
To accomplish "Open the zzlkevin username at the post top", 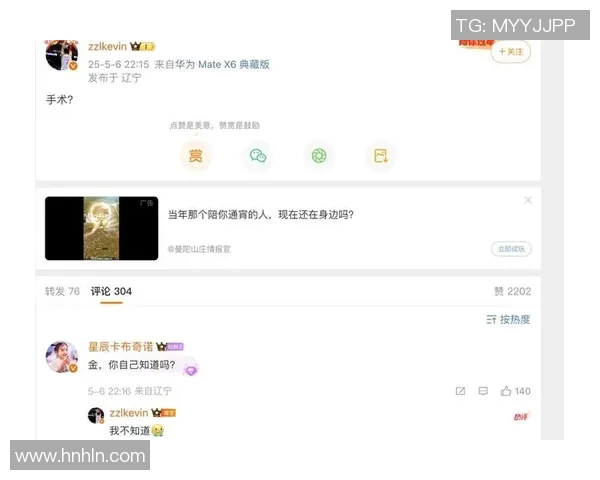I will 107,46.
